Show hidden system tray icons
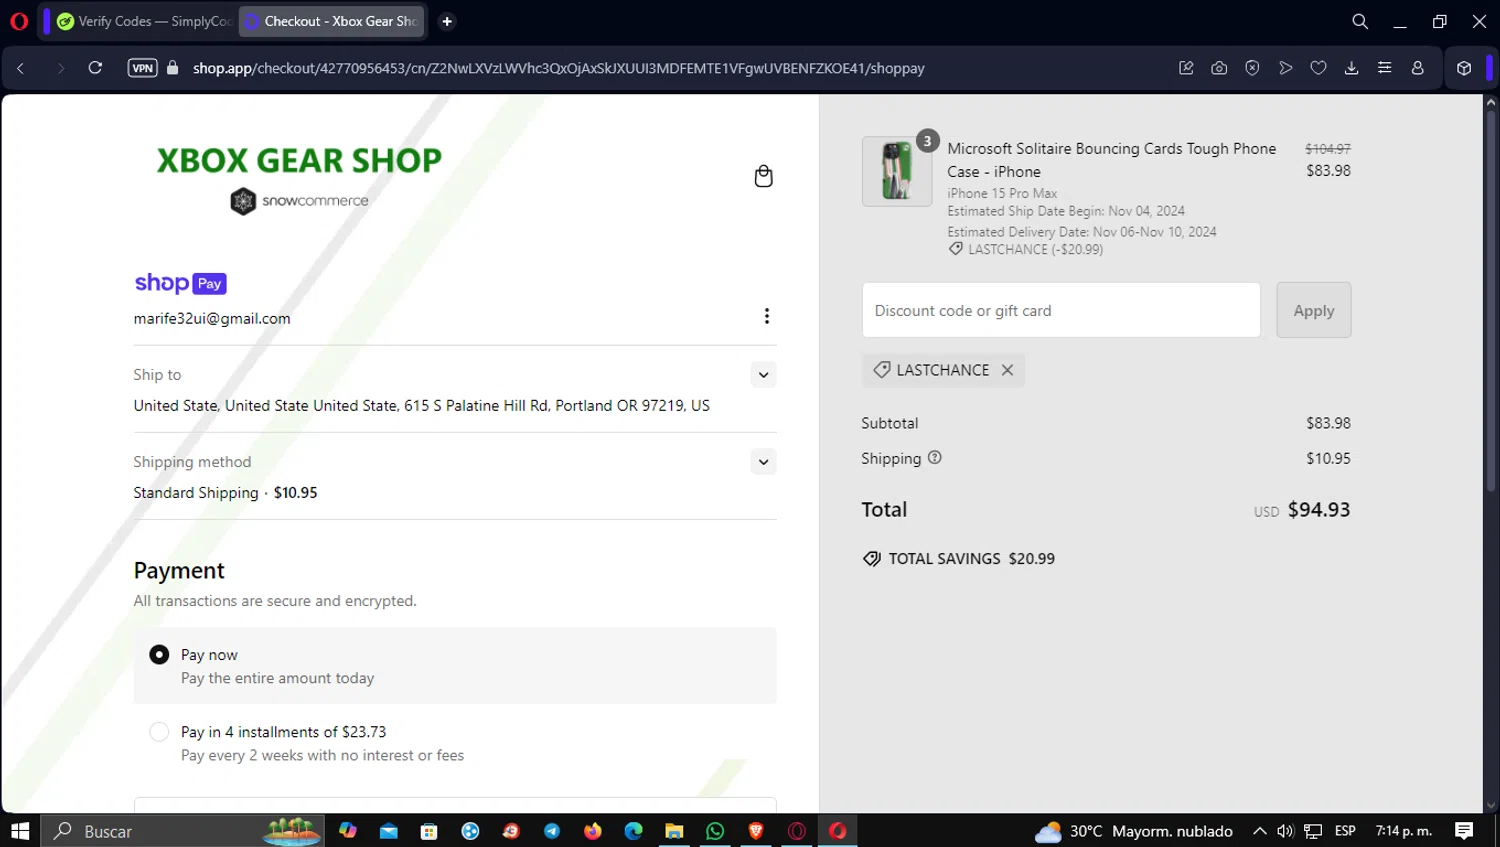The image size is (1500, 847). tap(1260, 831)
